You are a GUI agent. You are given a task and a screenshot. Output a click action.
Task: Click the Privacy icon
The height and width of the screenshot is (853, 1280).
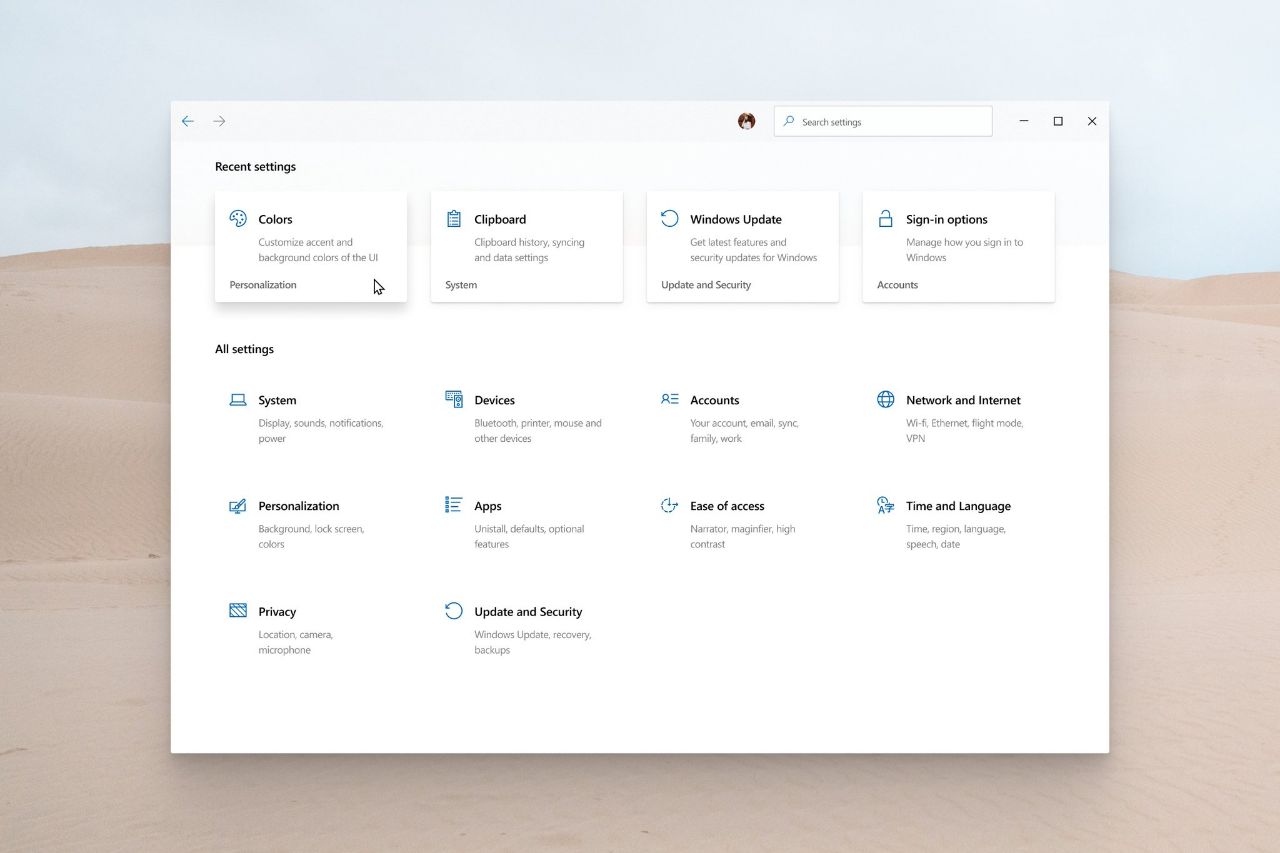[x=238, y=610]
